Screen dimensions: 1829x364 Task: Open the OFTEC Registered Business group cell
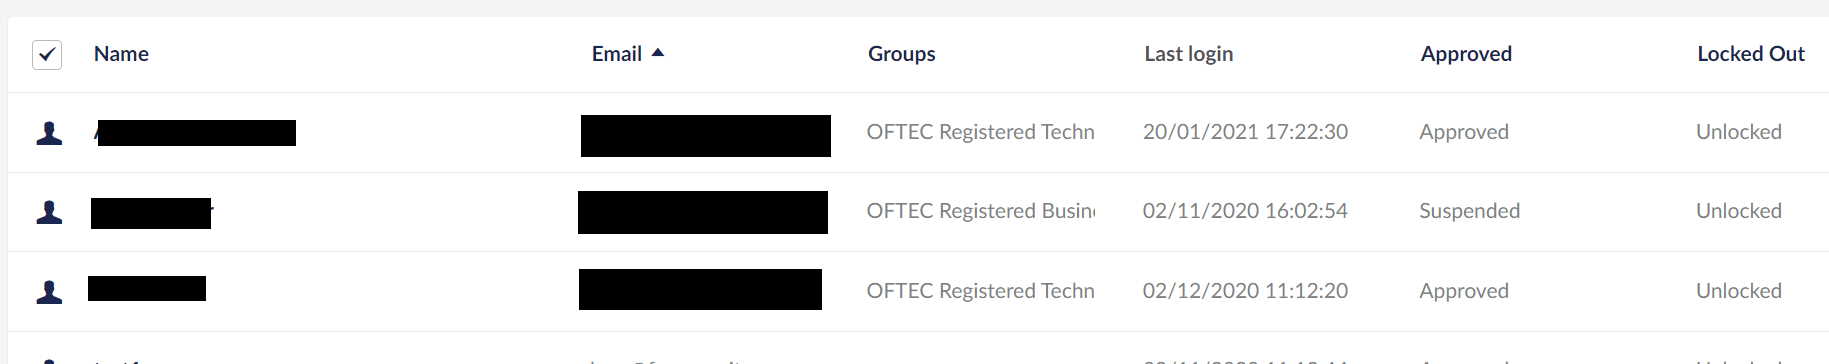point(981,211)
